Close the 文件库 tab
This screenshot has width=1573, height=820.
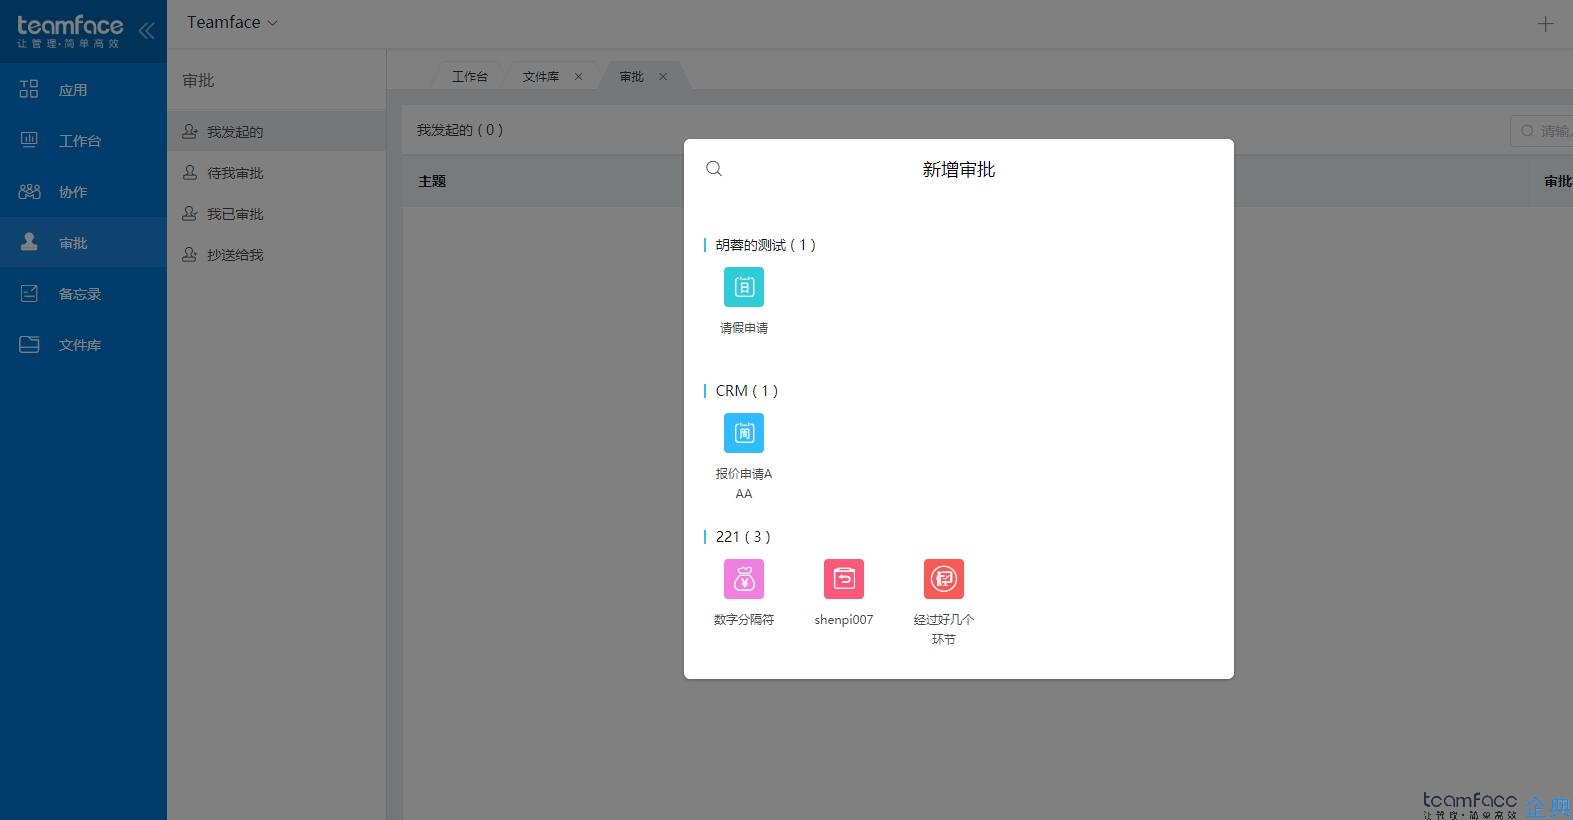[578, 77]
